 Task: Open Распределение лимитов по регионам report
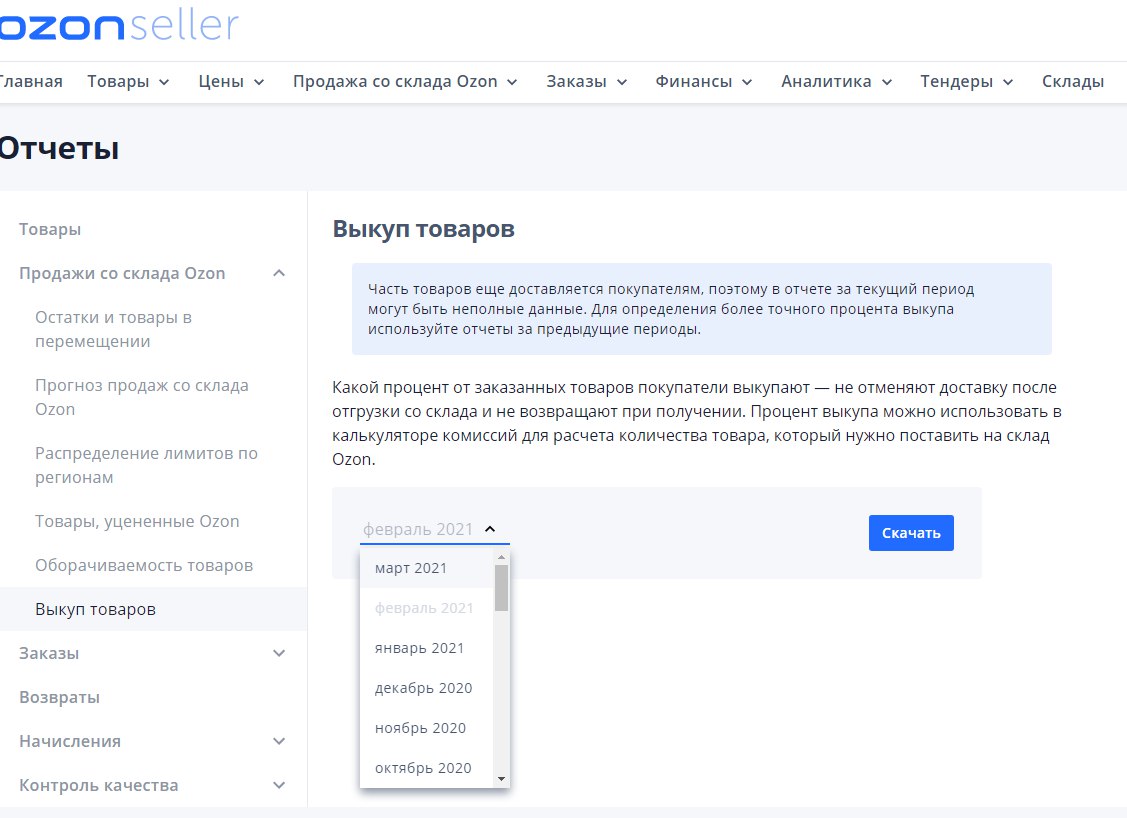pos(146,465)
